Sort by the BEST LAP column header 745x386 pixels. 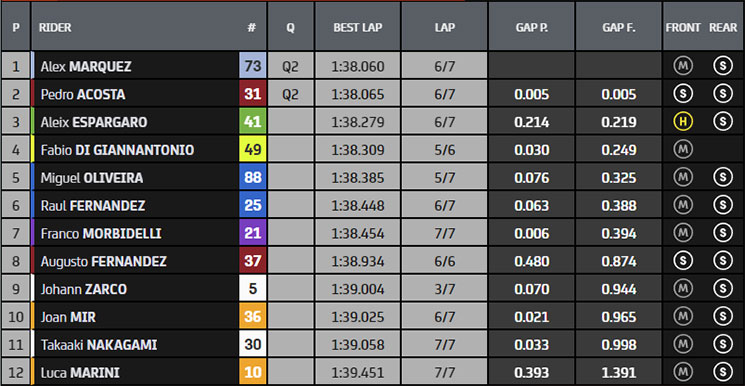point(358,27)
